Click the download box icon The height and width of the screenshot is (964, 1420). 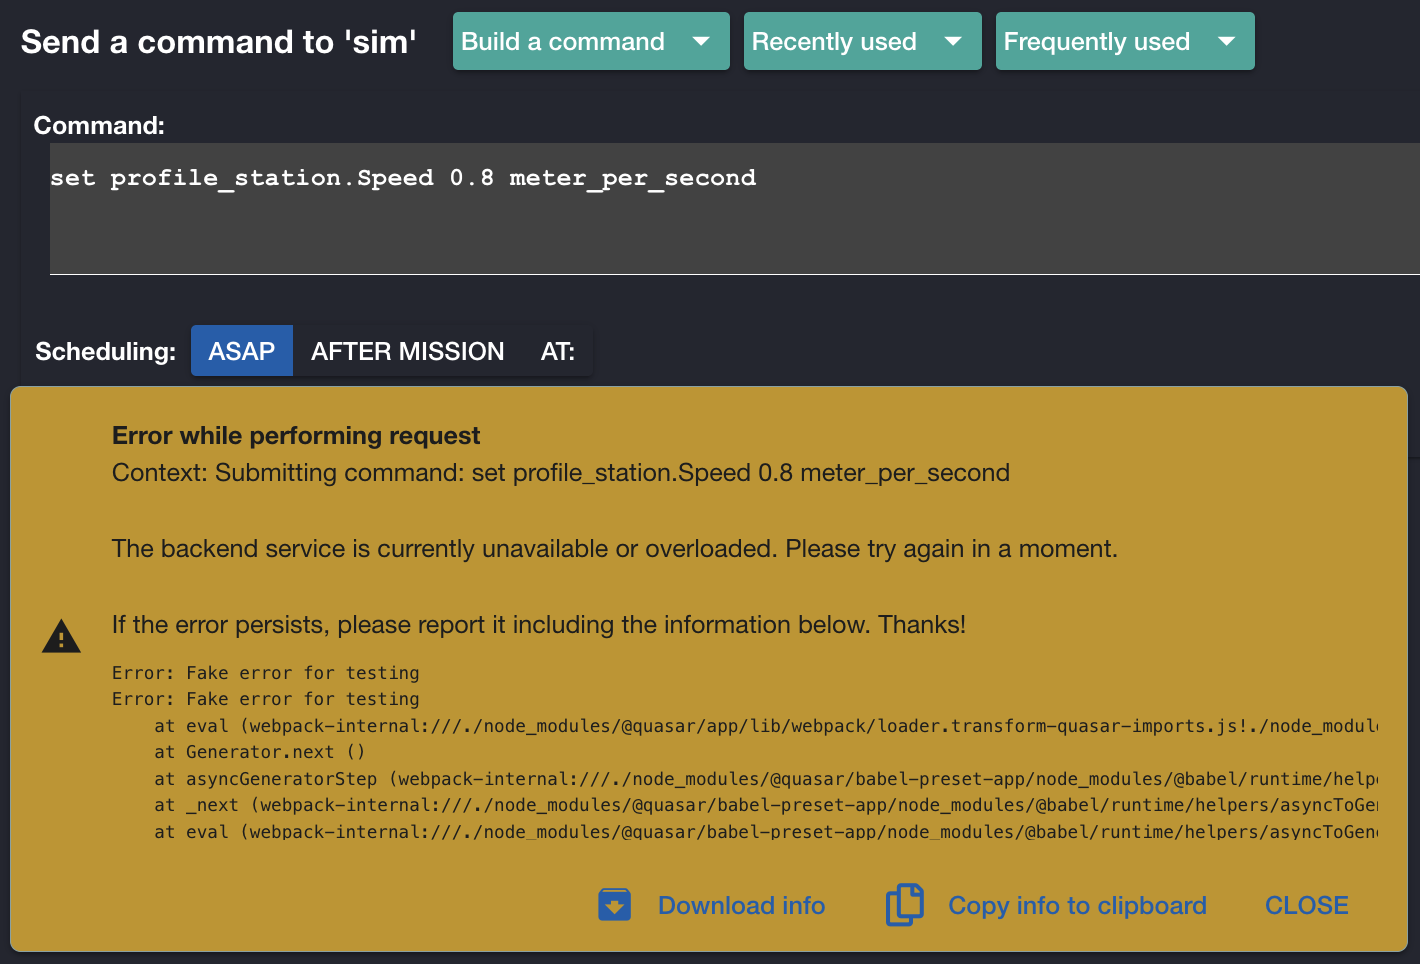614,905
